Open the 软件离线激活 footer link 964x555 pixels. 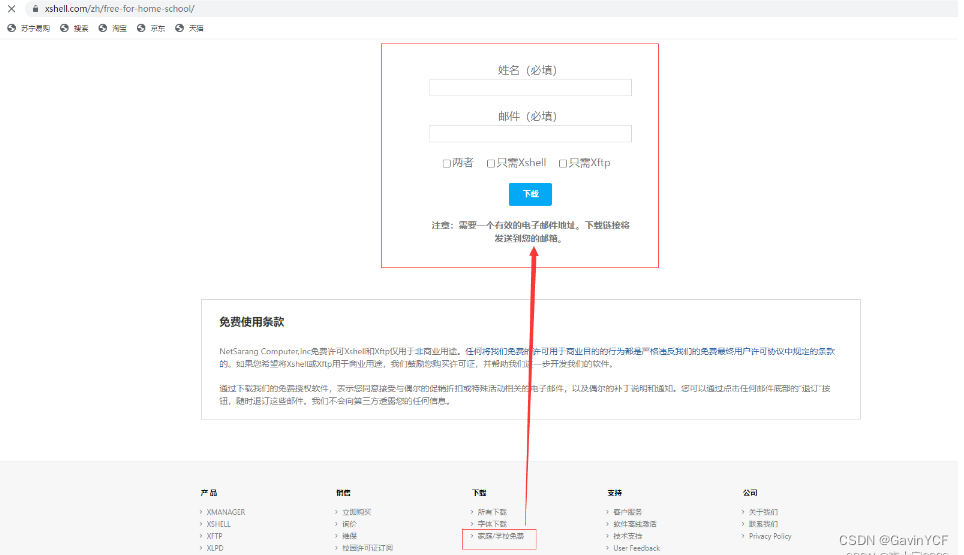[634, 524]
